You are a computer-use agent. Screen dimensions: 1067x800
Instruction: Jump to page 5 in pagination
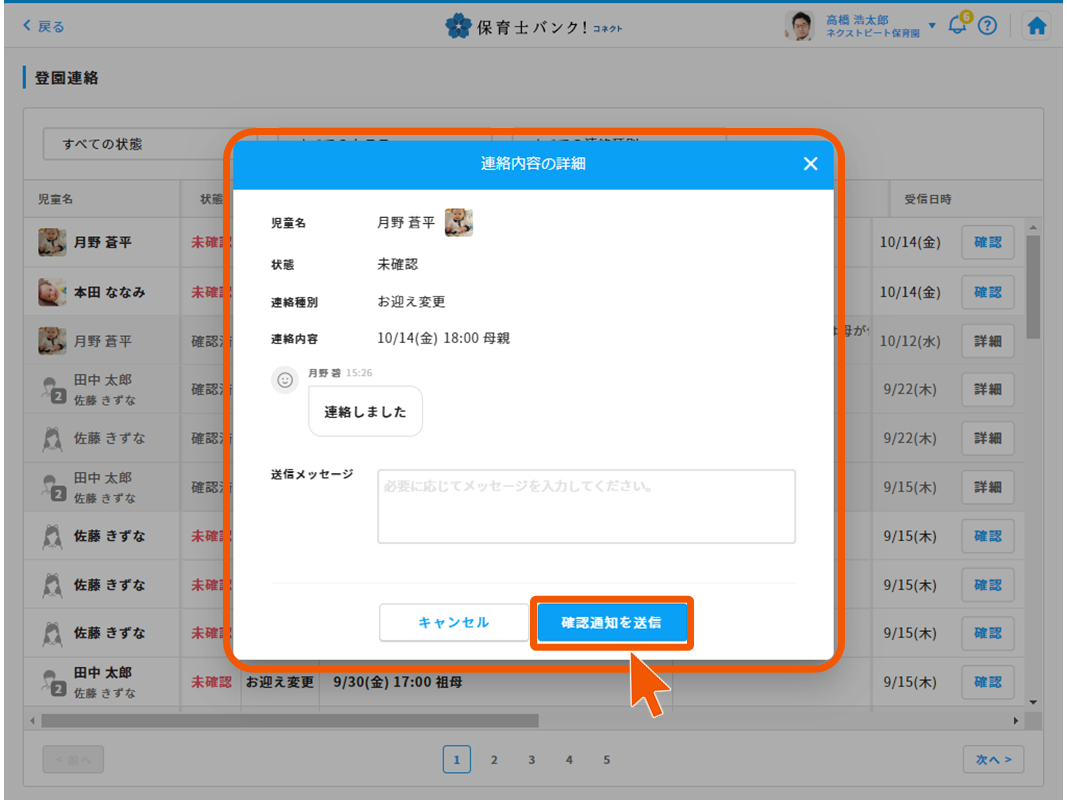[x=606, y=760]
